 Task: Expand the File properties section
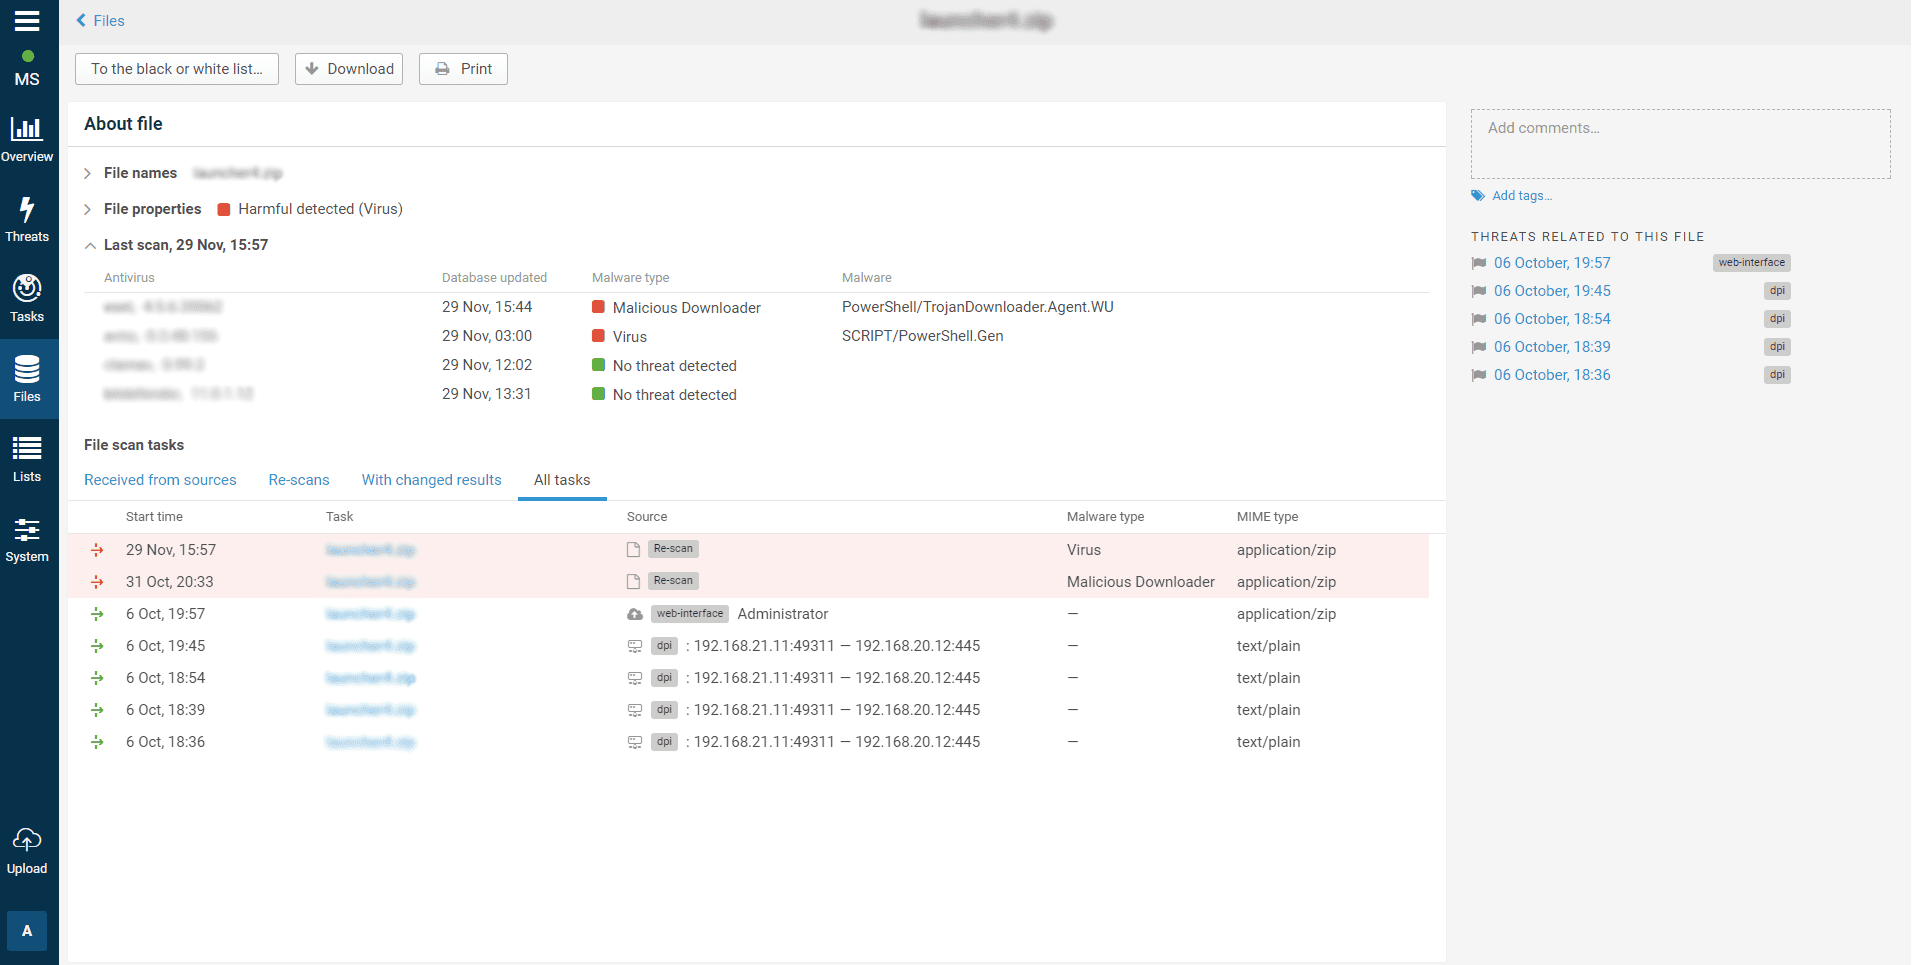click(x=88, y=210)
